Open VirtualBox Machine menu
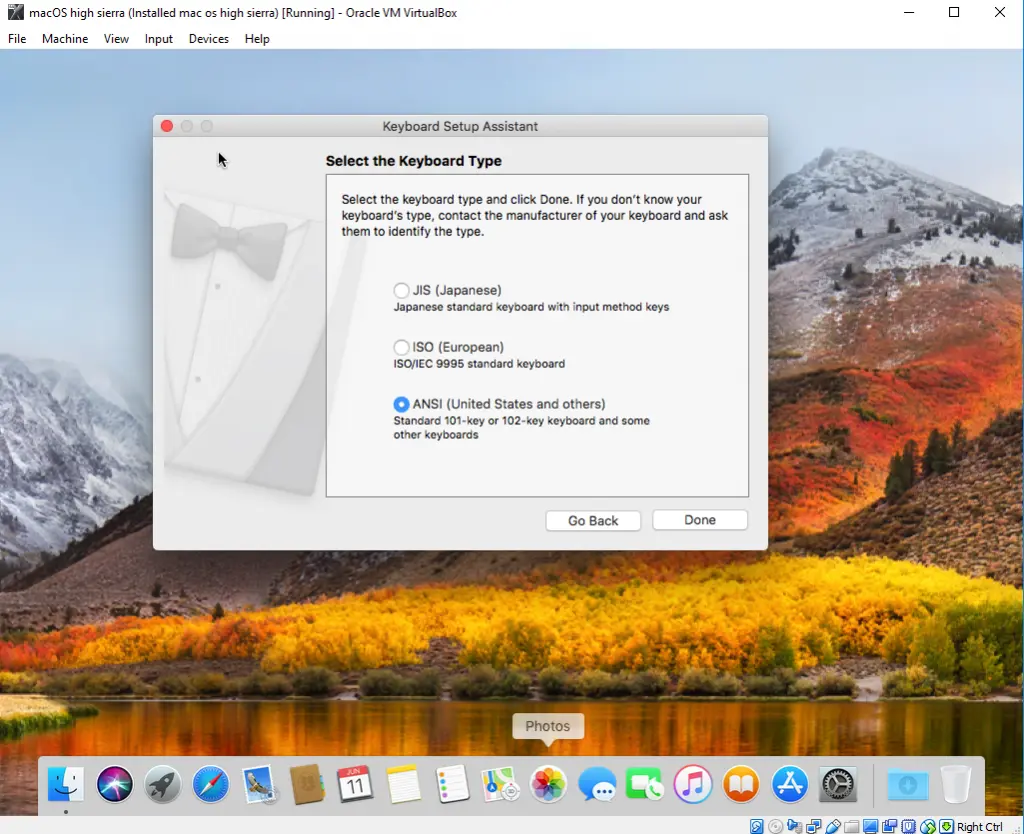This screenshot has width=1024, height=834. (65, 39)
